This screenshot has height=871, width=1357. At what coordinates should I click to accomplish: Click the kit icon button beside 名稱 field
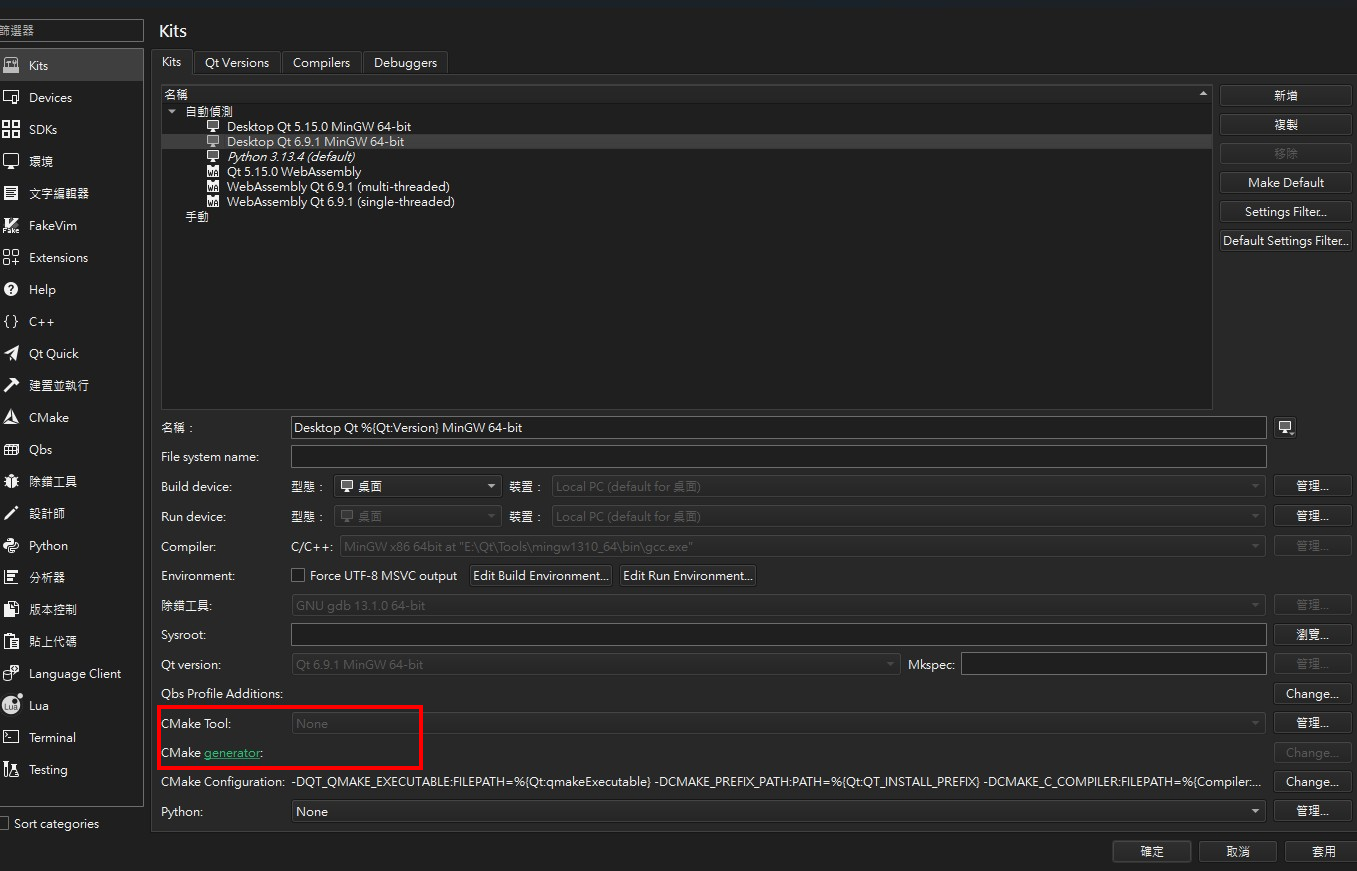coord(1286,427)
